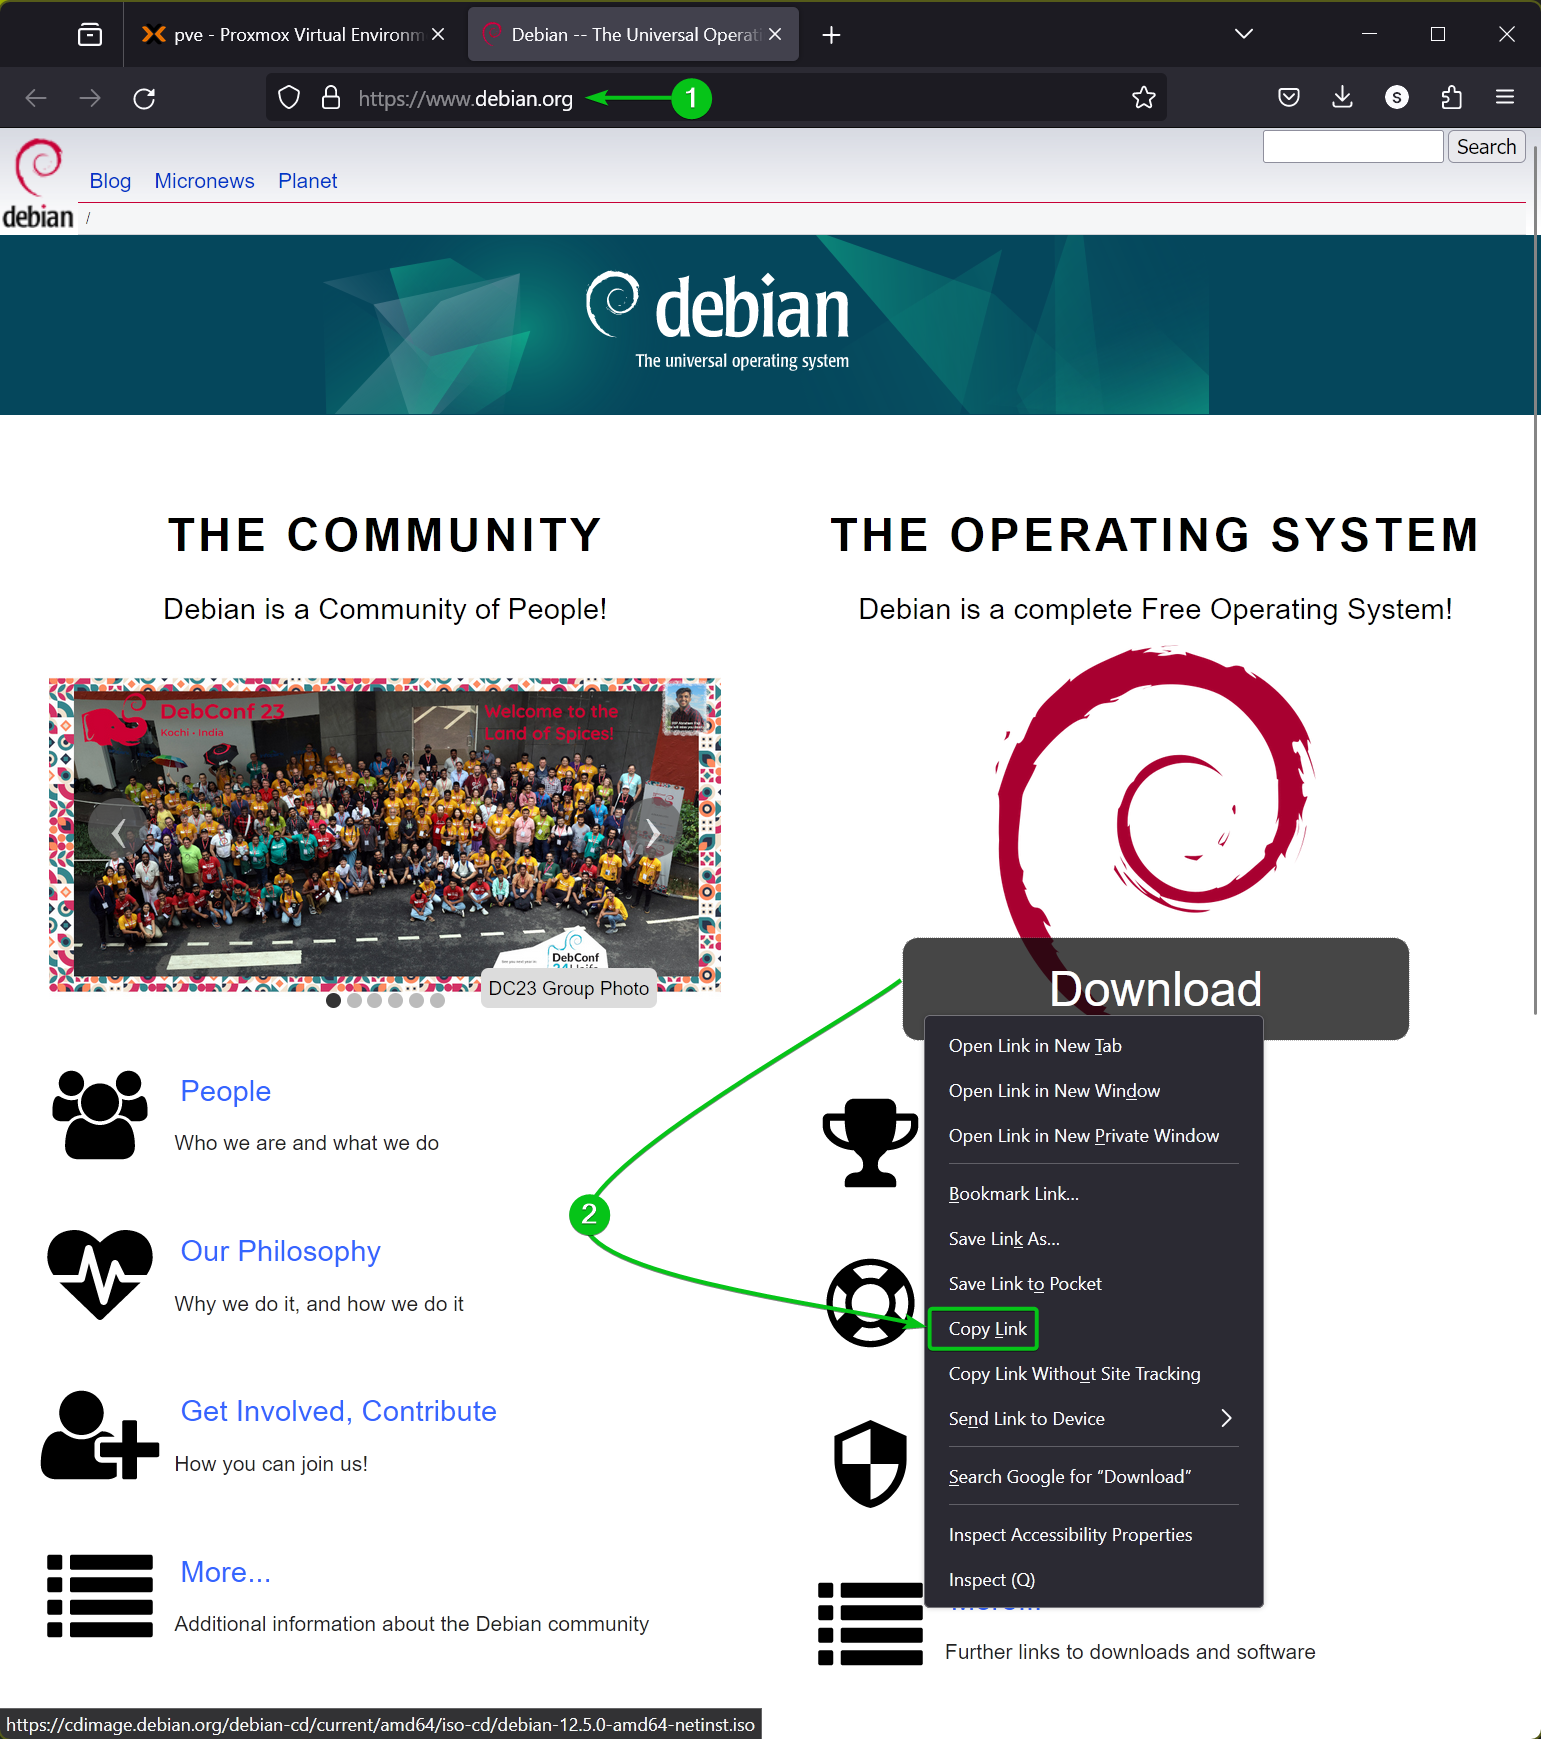Click the tracking protection shield icon
Screen dimensions: 1541x1739
(x=289, y=97)
